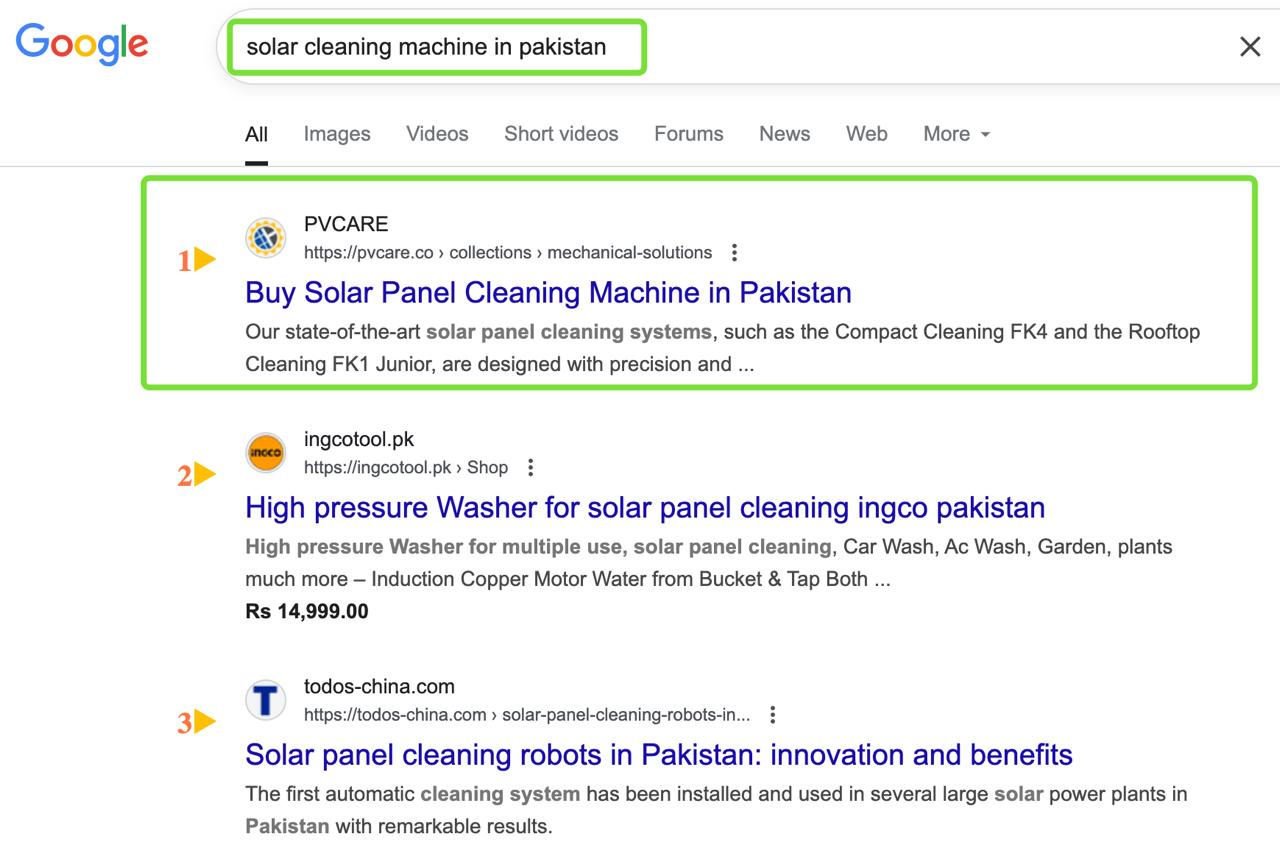Open three-dot menu for ingcotool.pk result
This screenshot has height=865, width=1280.
click(530, 467)
